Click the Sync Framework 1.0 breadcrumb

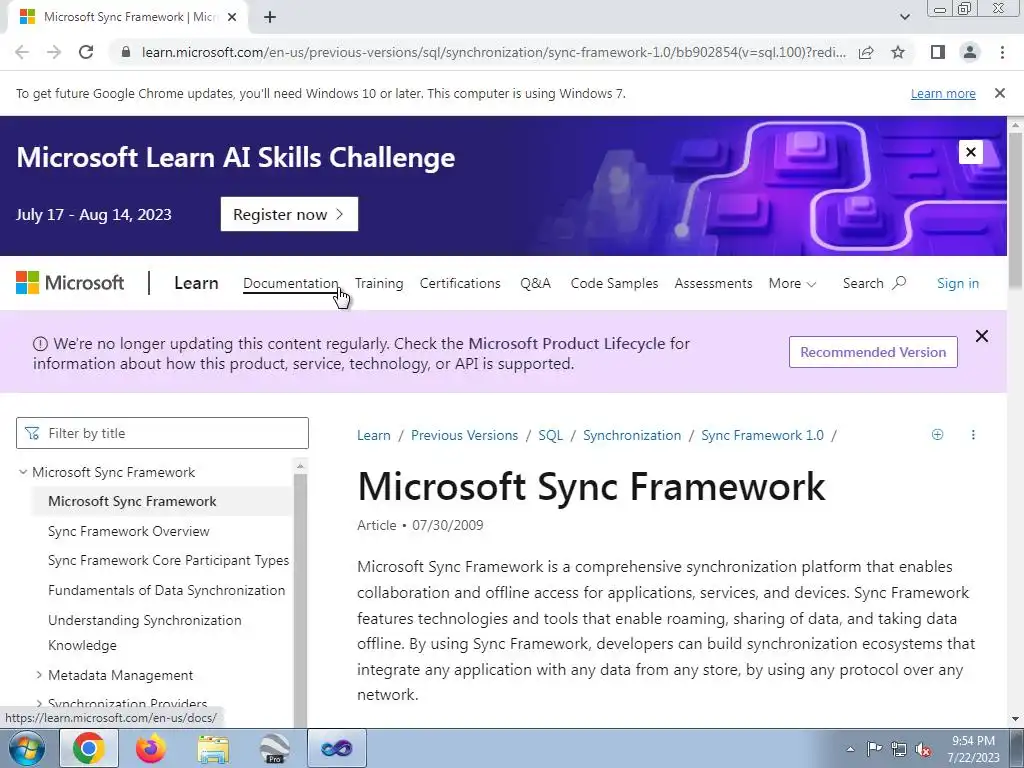762,436
